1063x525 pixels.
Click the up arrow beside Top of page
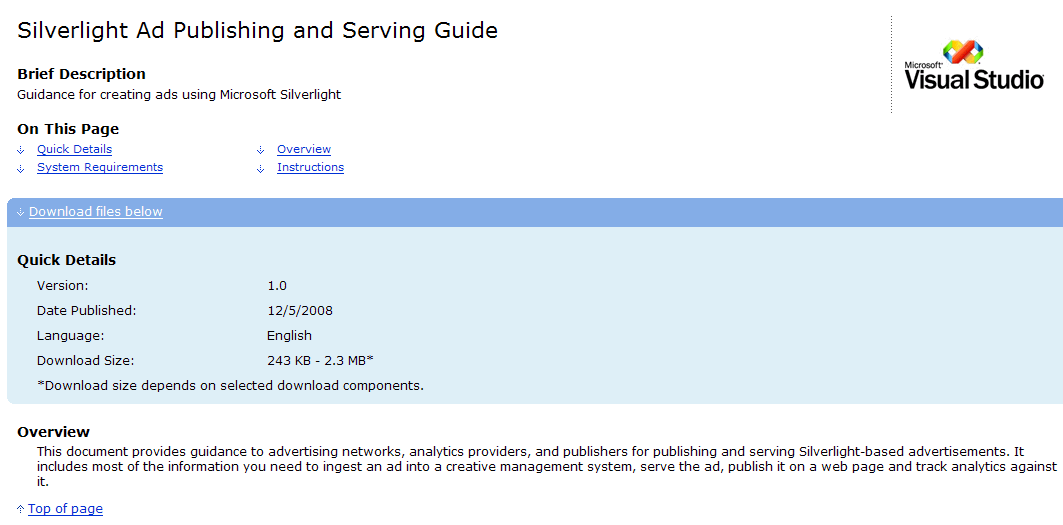(21, 509)
